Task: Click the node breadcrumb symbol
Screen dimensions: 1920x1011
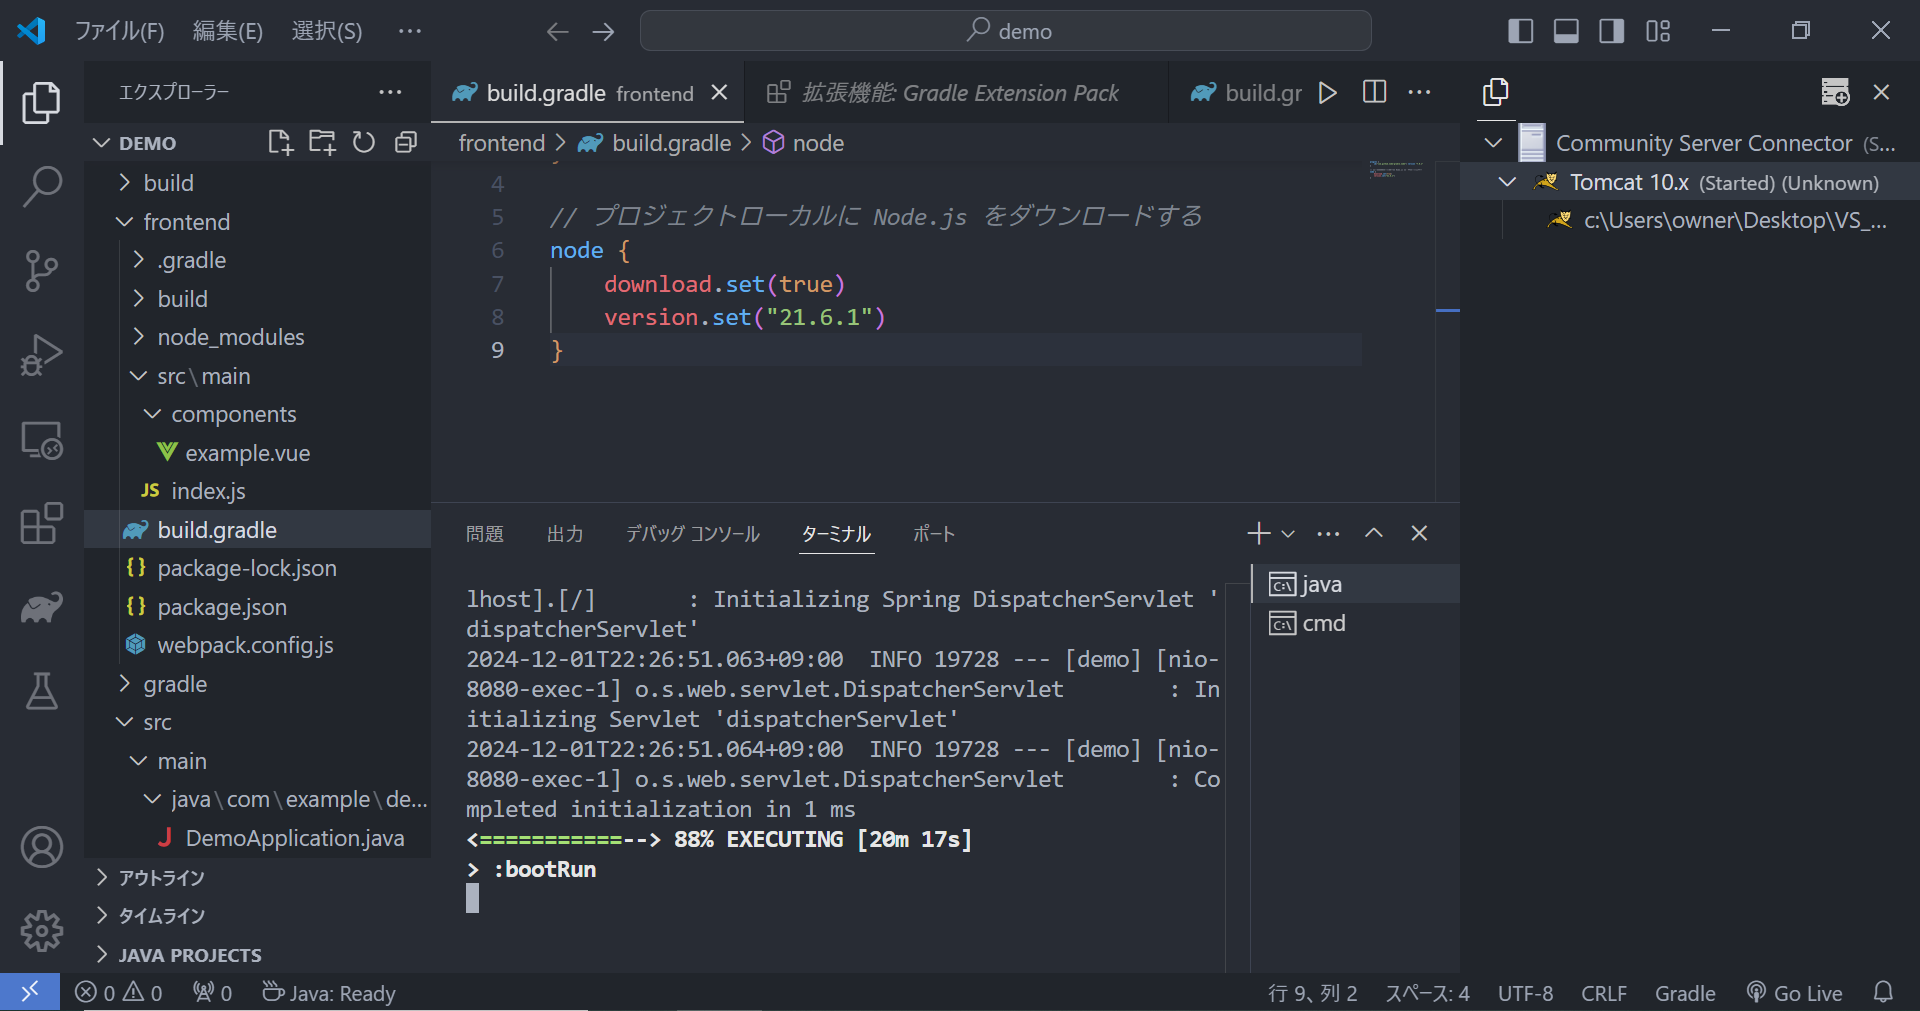Action: pos(804,143)
